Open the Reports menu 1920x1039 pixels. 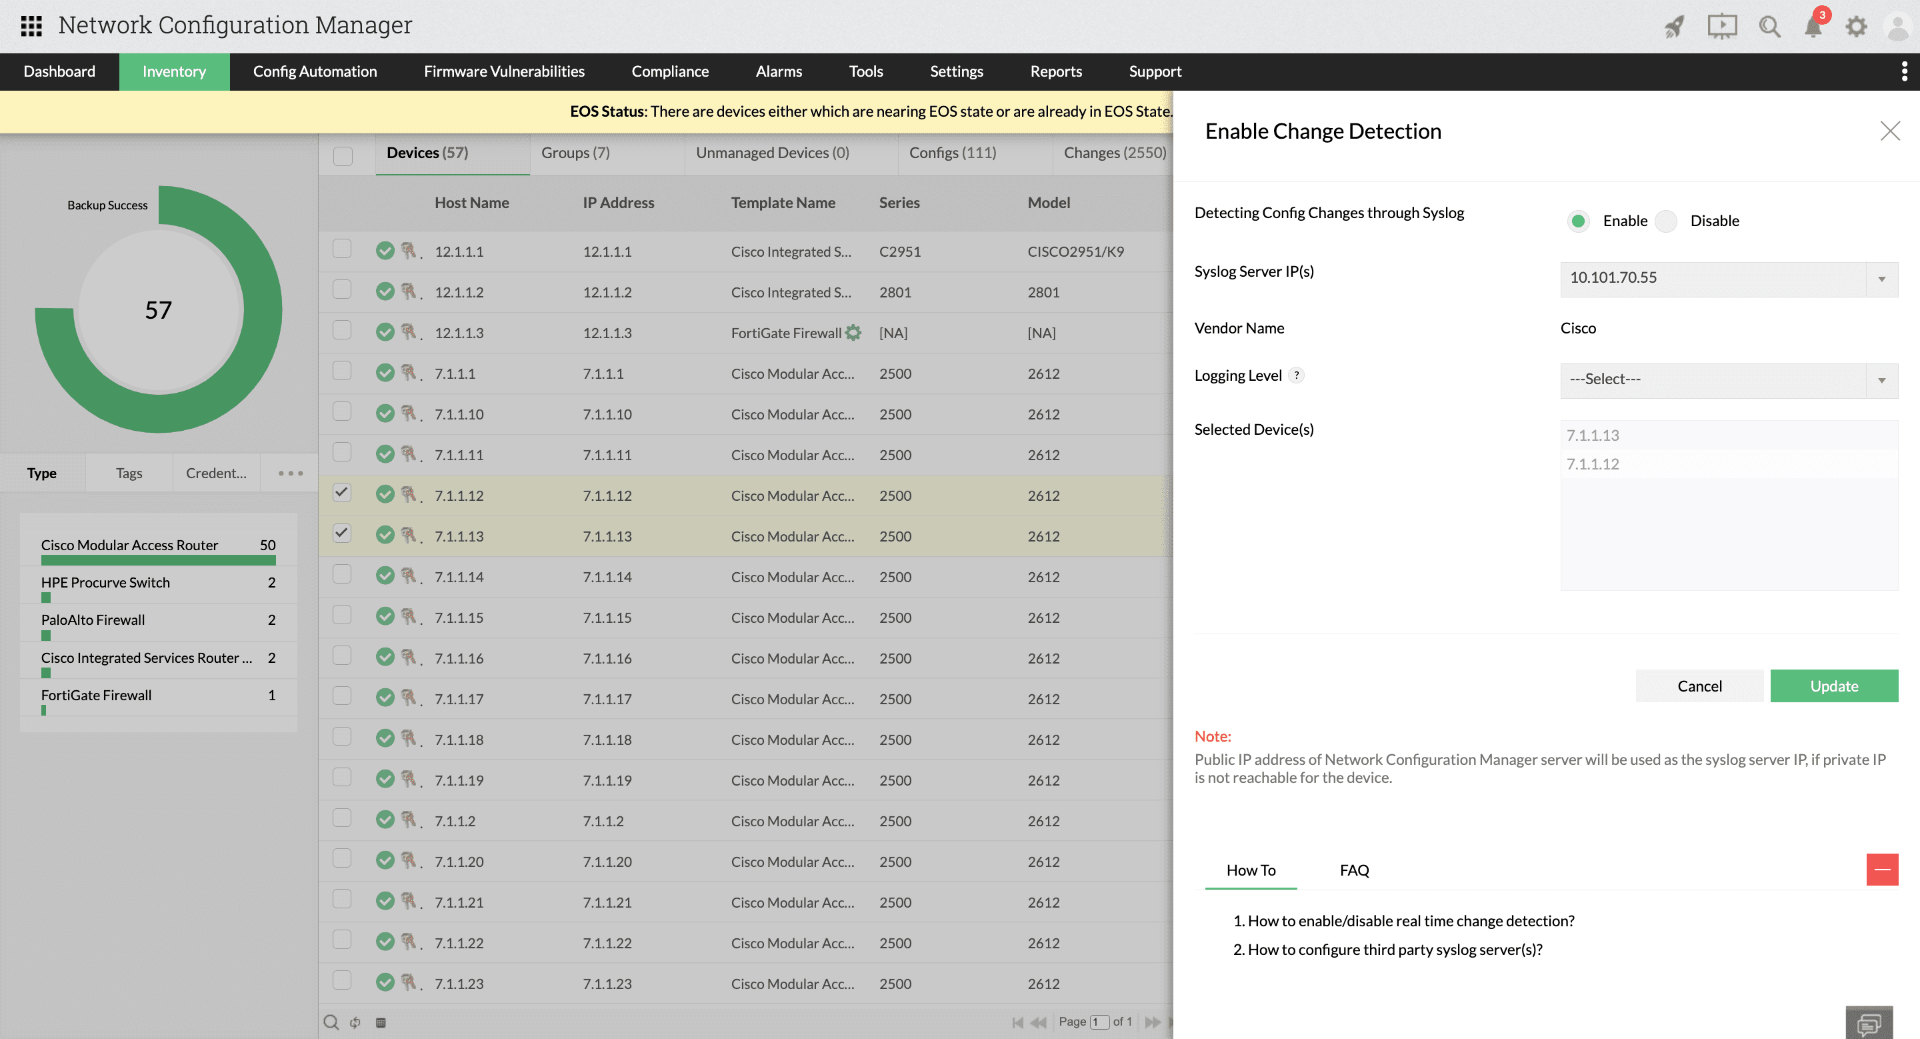1056,71
